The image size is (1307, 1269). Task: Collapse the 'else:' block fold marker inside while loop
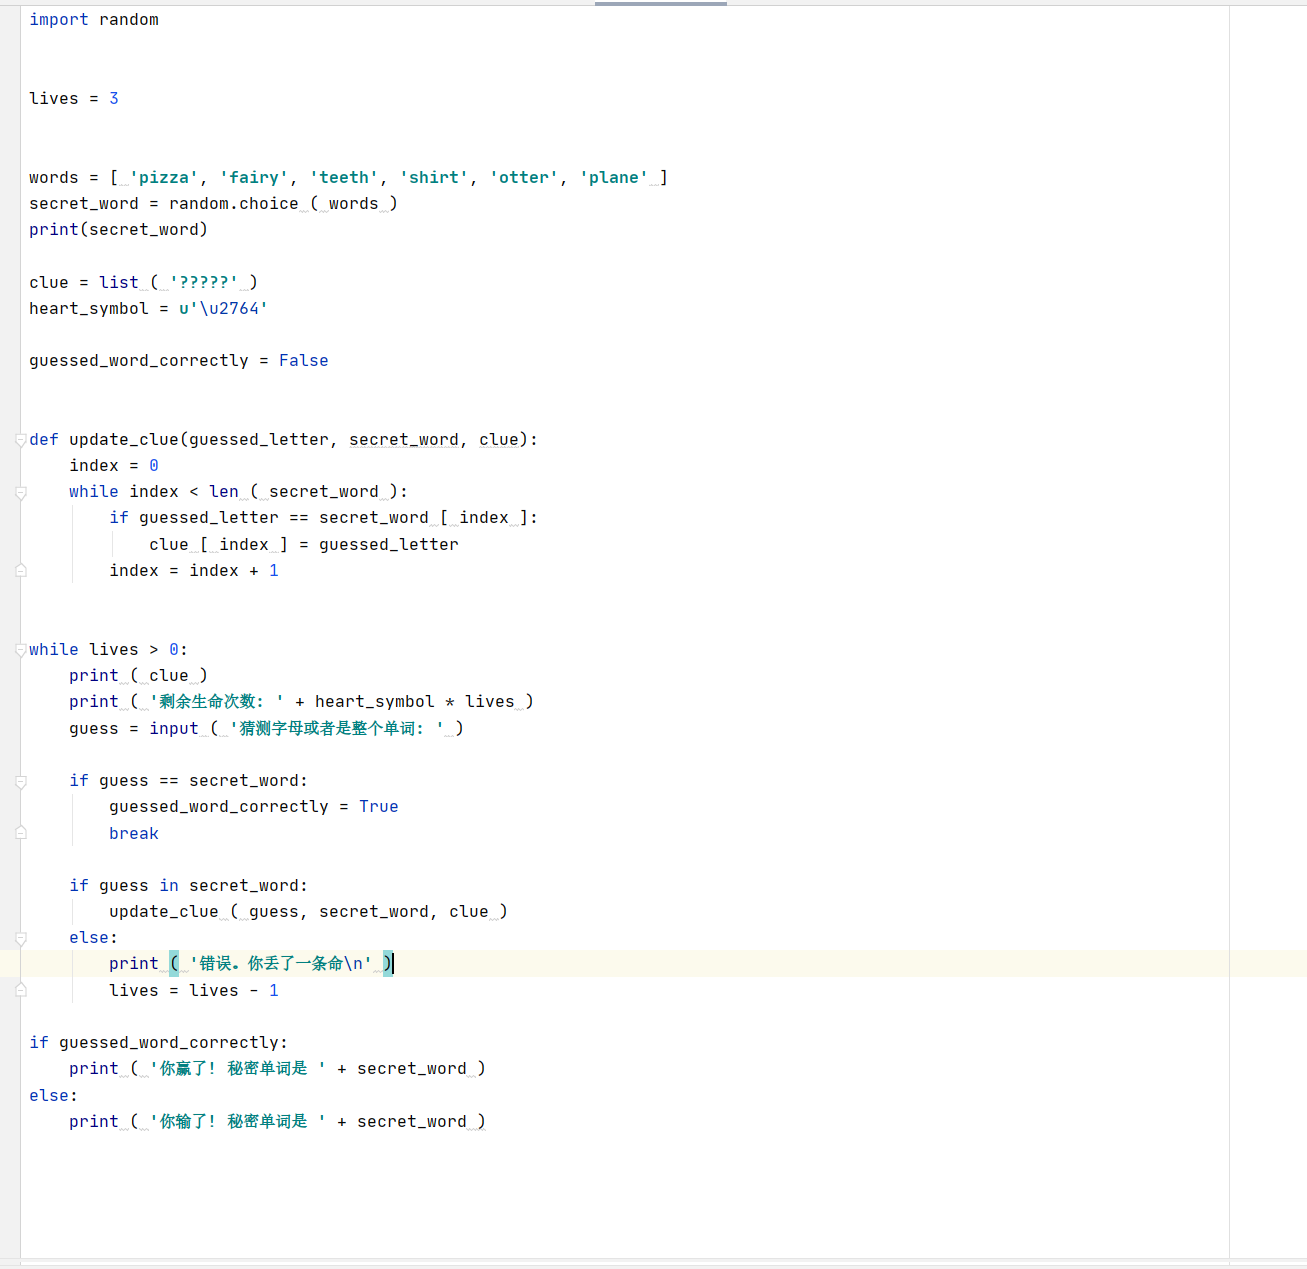click(21, 938)
